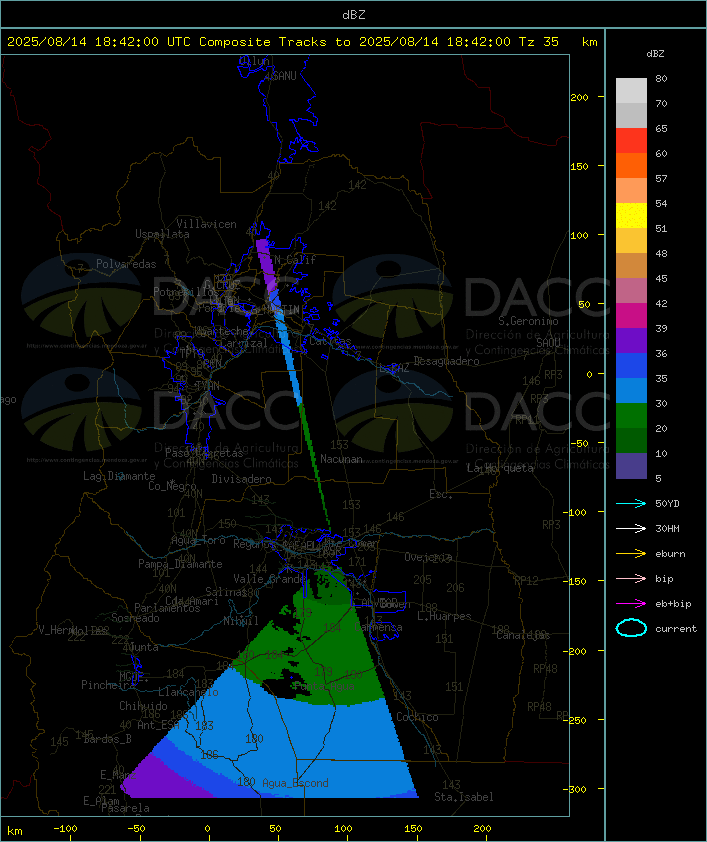Click the 'Nacunan' place label
This screenshot has height=842, width=707.
coord(341,459)
